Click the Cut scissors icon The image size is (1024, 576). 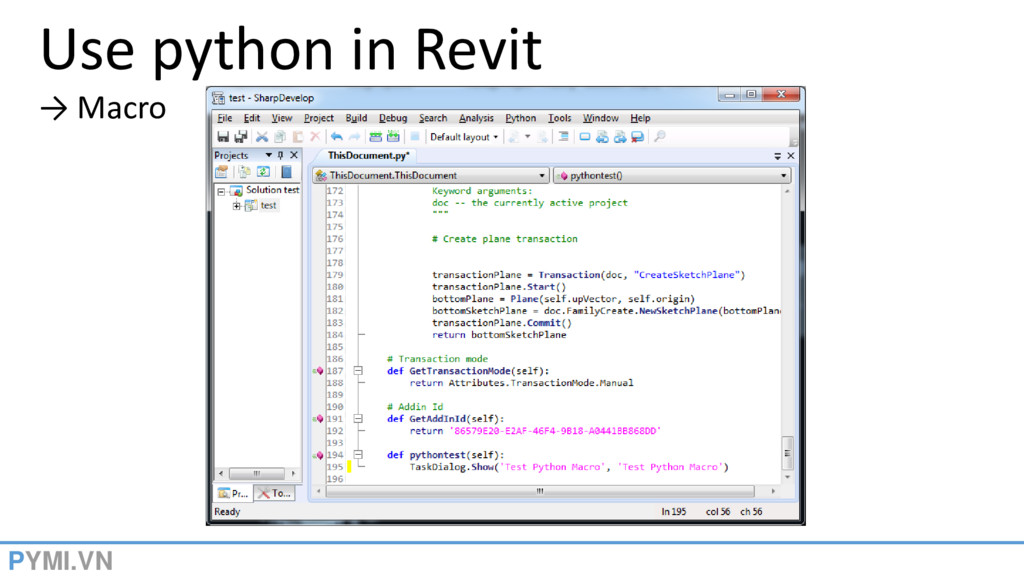(x=262, y=136)
